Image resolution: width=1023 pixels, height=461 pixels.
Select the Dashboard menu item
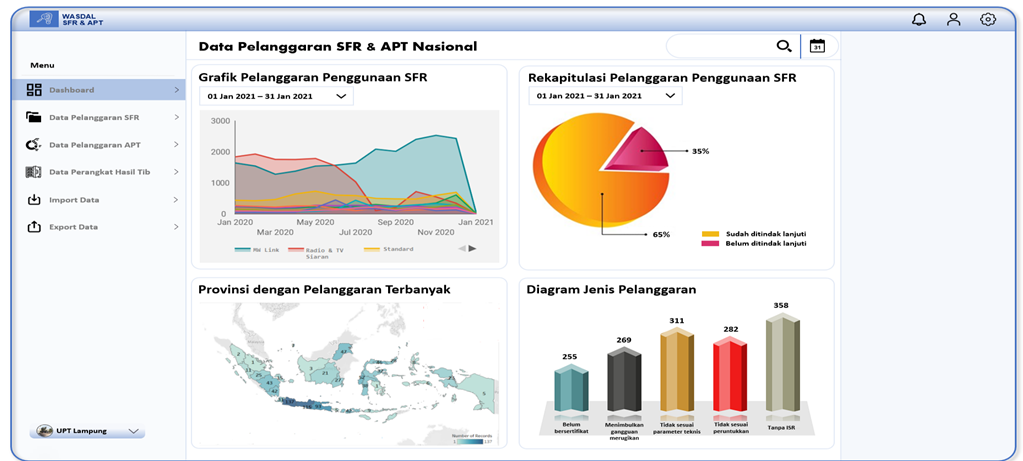(99, 90)
